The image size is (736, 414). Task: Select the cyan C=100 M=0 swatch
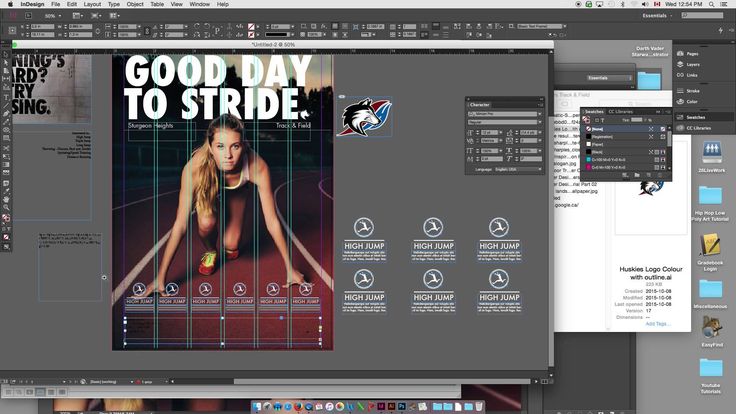(x=625, y=160)
